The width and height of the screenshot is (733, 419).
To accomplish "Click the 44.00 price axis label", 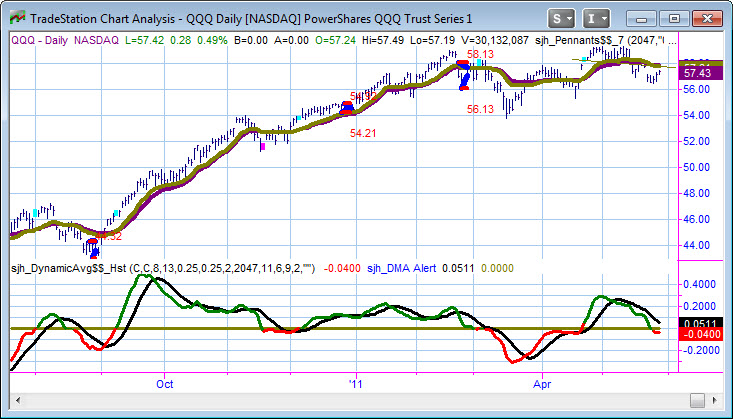I will click(697, 245).
